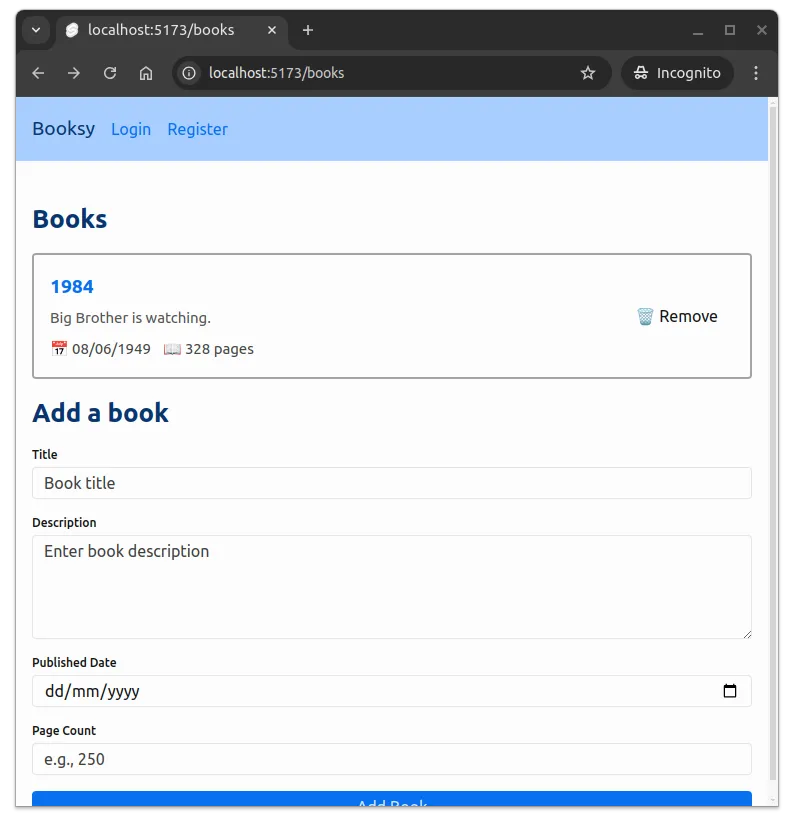The image size is (794, 838).
Task: Click into the Title input field
Action: tap(391, 483)
